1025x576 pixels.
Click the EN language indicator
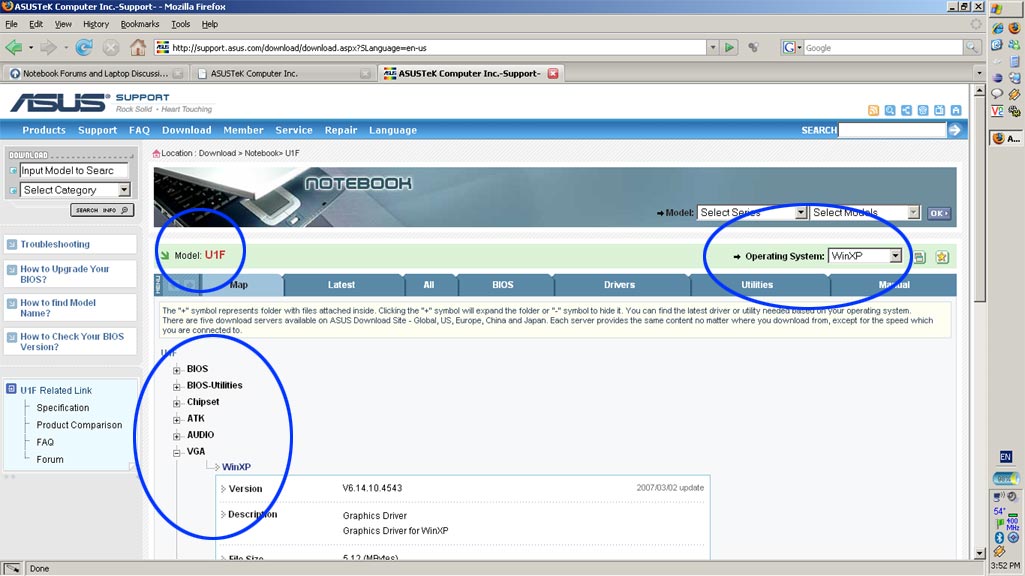click(x=1005, y=456)
